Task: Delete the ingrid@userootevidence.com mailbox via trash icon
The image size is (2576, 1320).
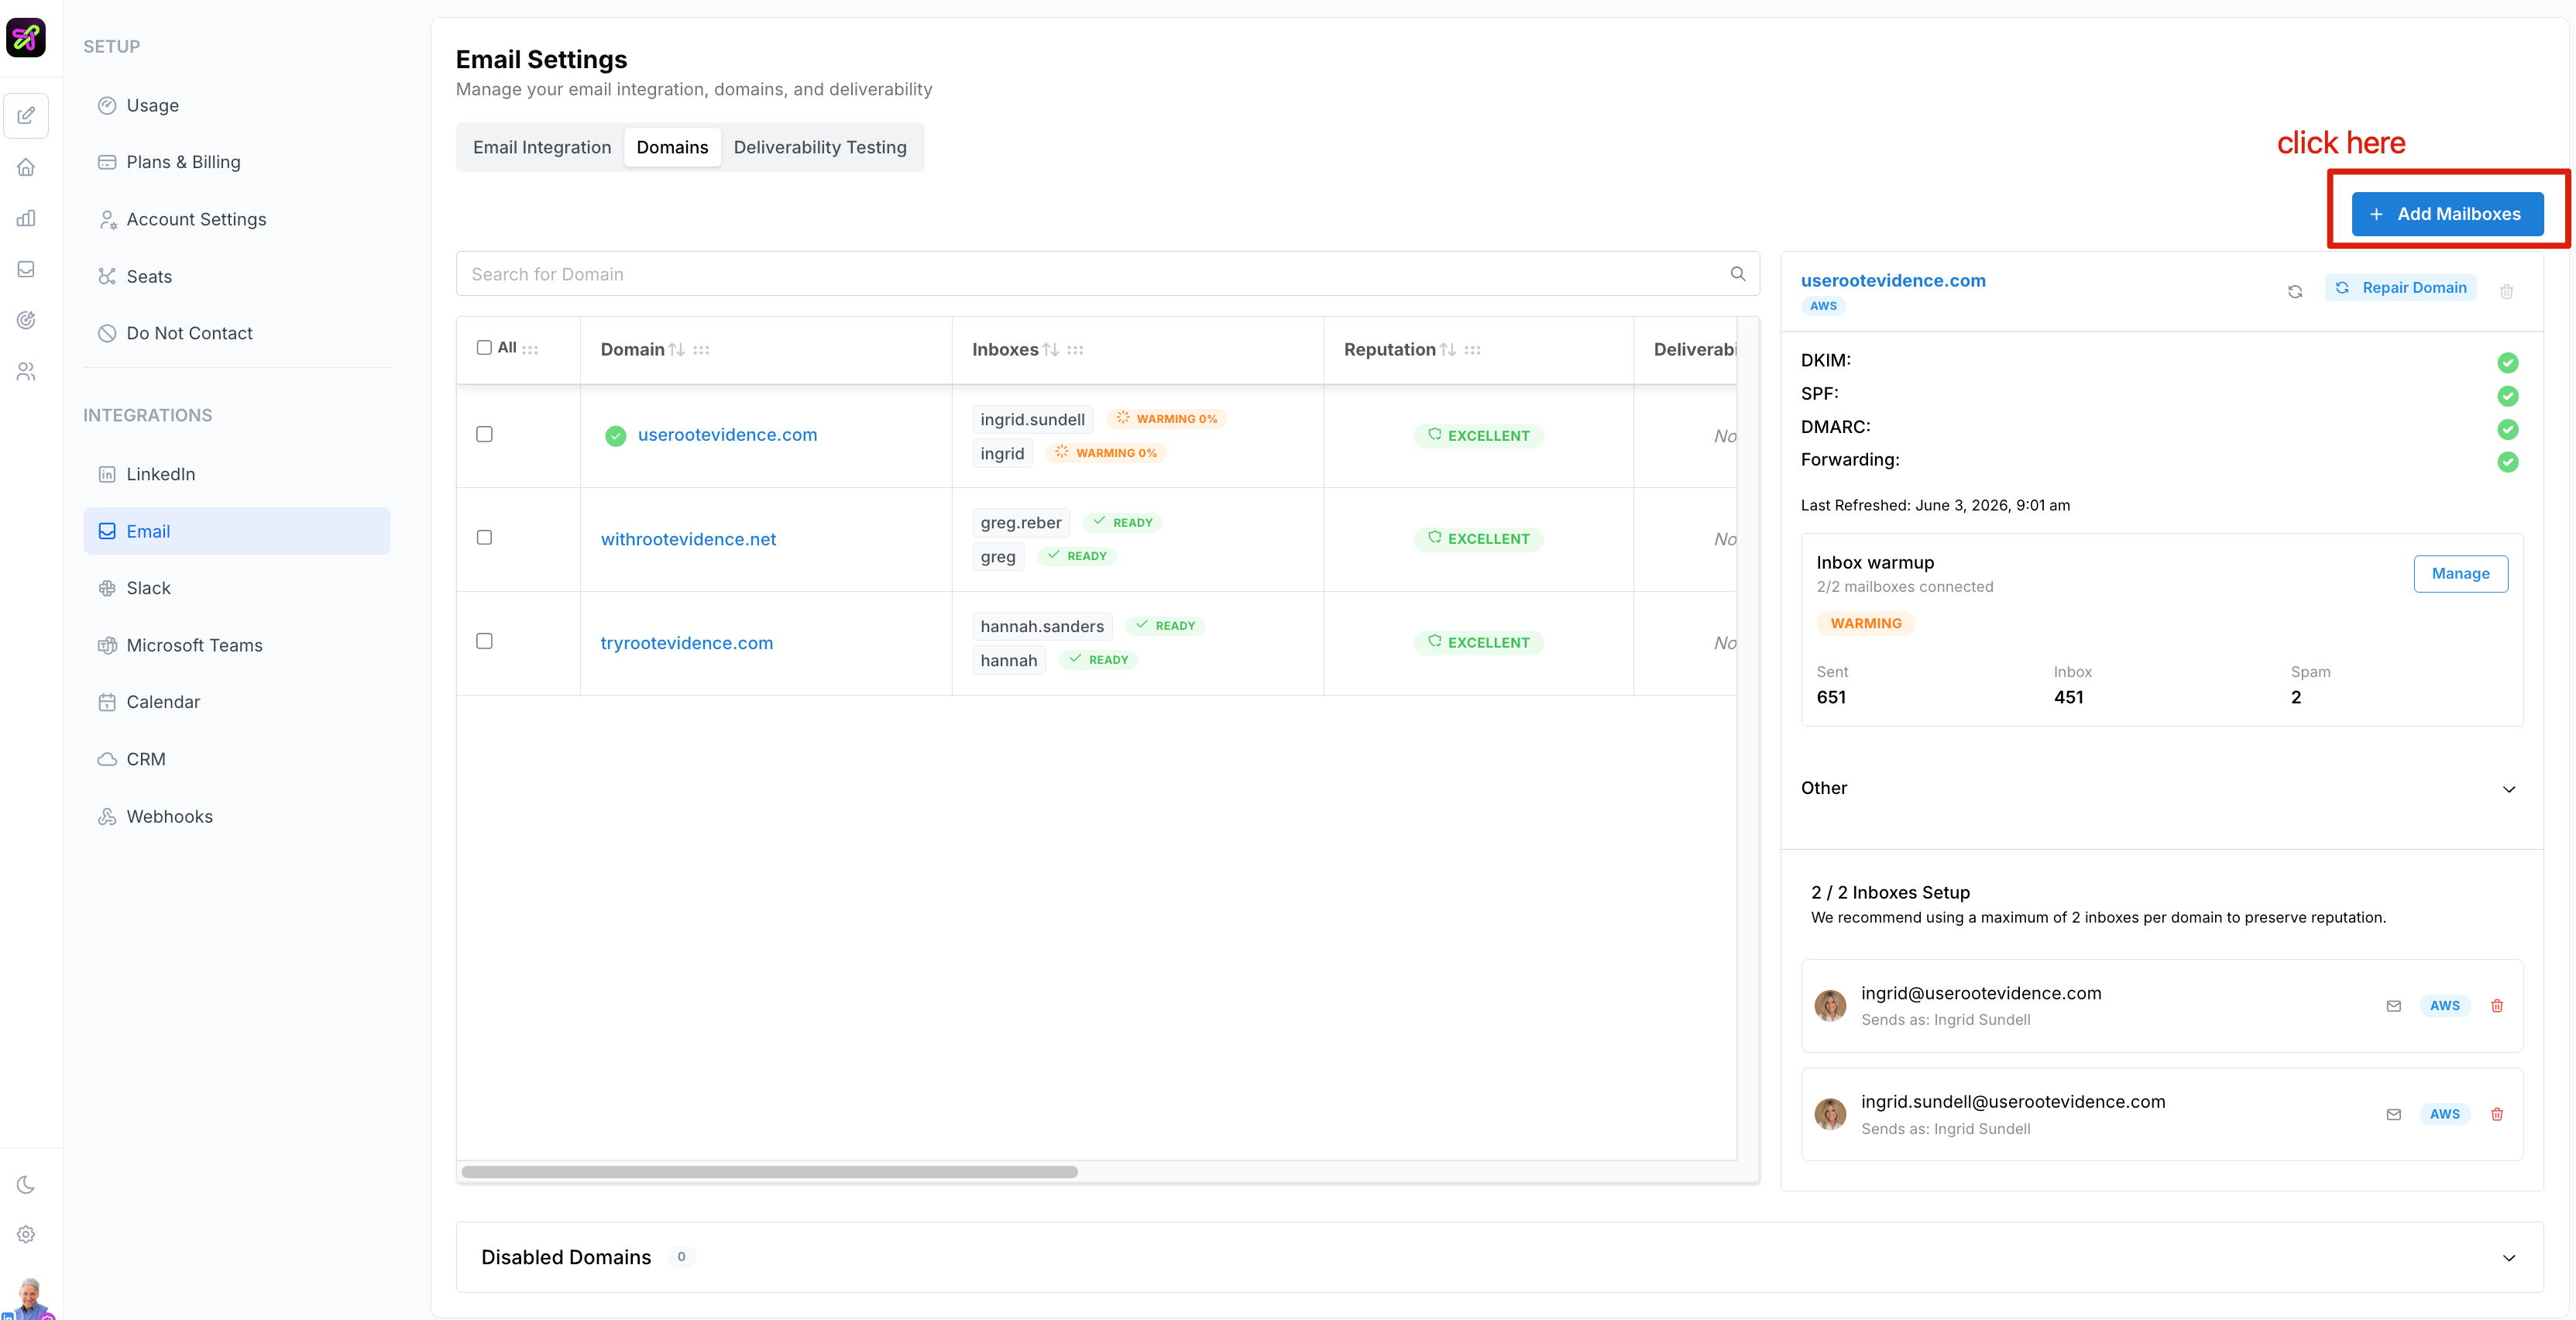Action: [2497, 1005]
